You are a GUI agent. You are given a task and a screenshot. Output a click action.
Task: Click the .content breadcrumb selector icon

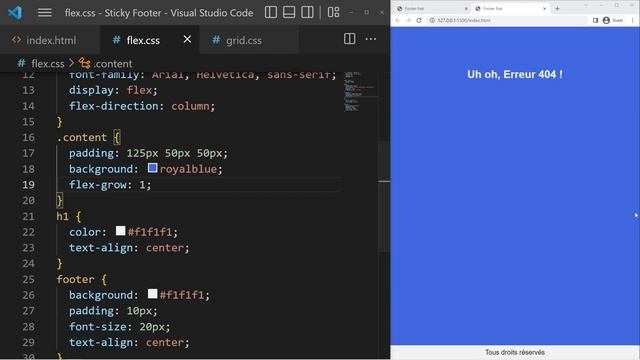pos(84,63)
